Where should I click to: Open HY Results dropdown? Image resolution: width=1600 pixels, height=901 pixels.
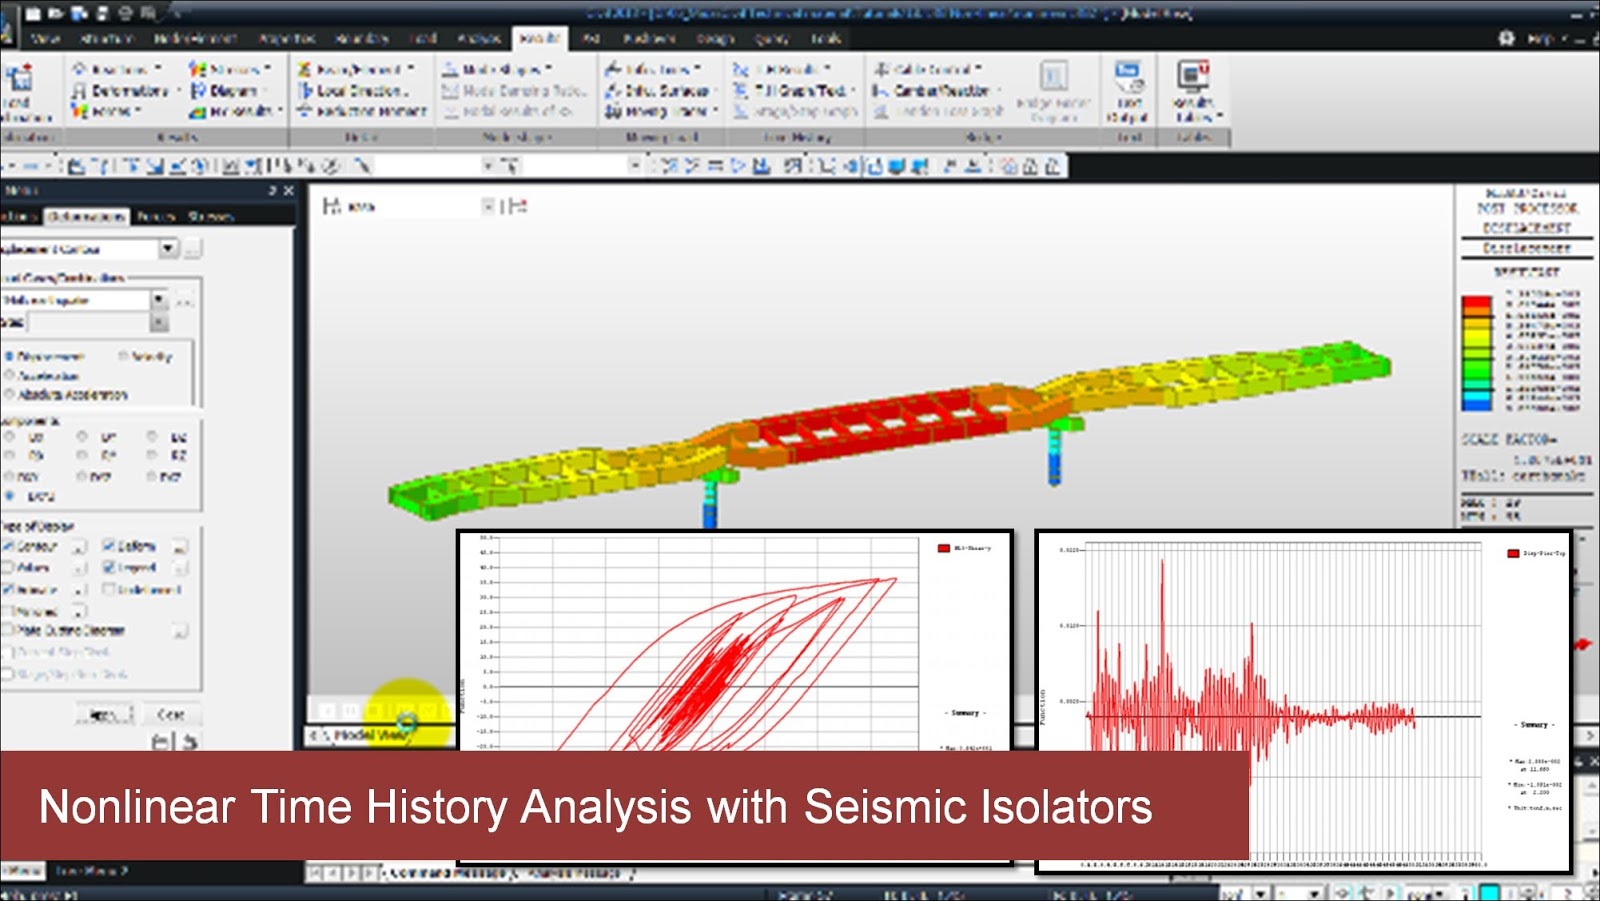[236, 111]
